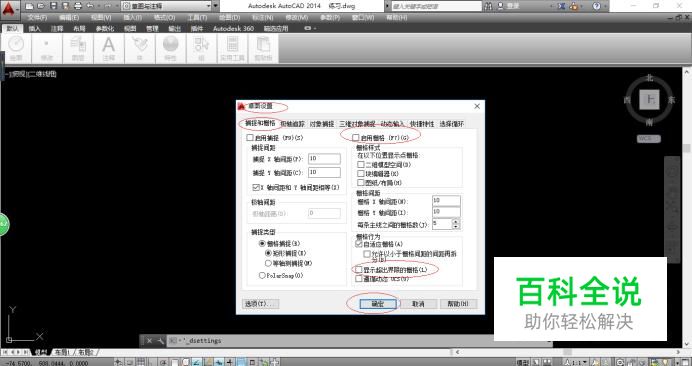Click the Undo arrow icon
This screenshot has width=692, height=366.
pos(90,6)
